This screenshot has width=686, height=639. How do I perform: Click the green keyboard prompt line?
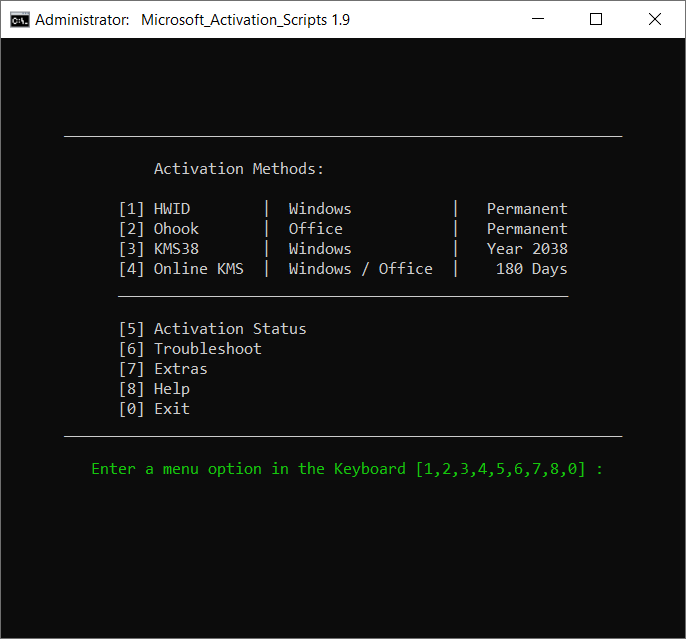(x=347, y=469)
